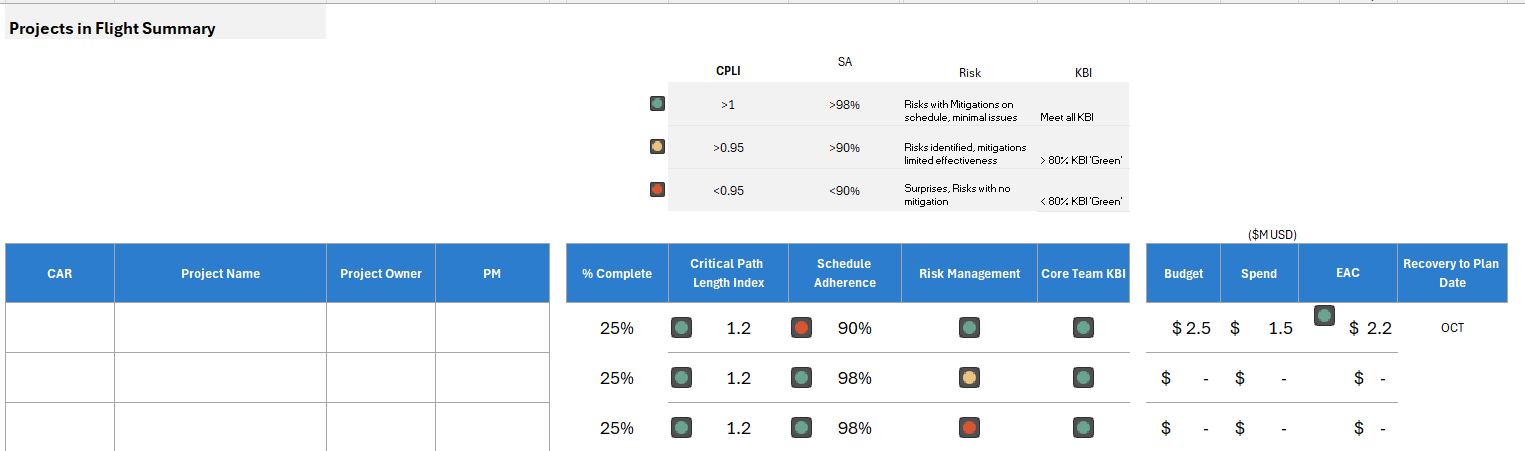The image size is (1525, 451).
Task: Select the PM column header
Action: click(492, 273)
